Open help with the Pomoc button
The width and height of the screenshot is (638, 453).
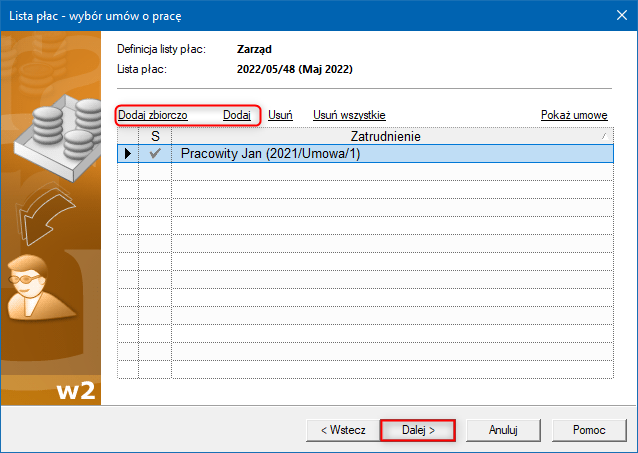point(589,430)
